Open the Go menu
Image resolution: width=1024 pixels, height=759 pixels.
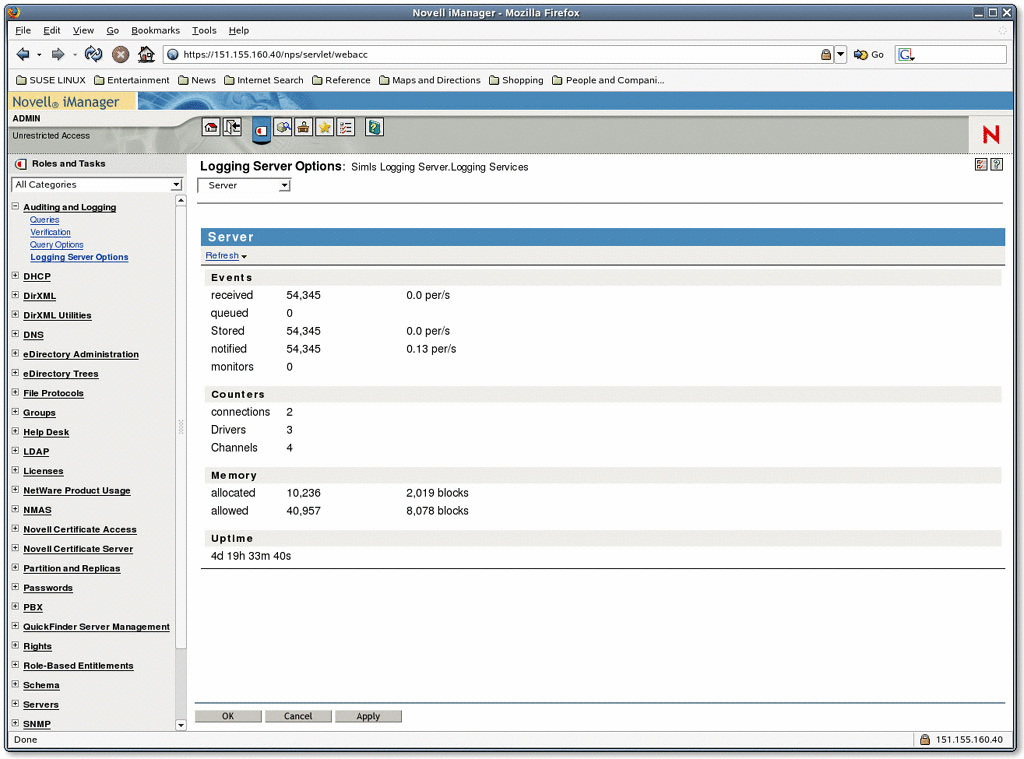coord(112,30)
